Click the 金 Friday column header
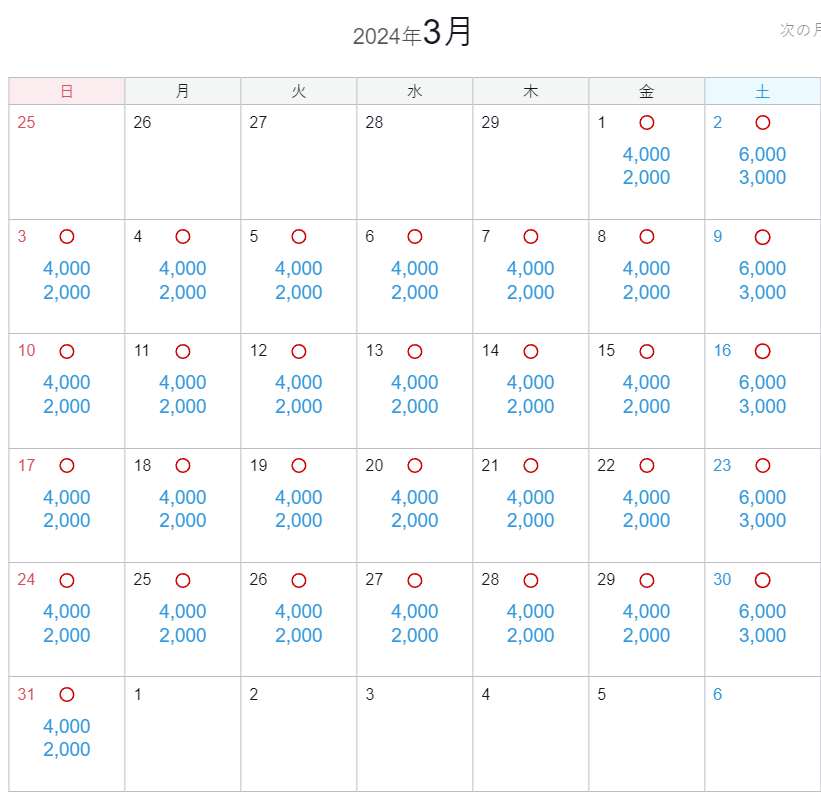This screenshot has height=794, width=821. pos(647,91)
